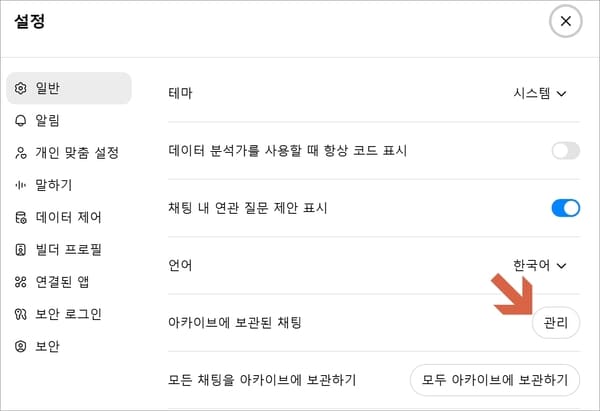Open the 언어 한국어 dropdown
This screenshot has height=411, width=600.
click(540, 265)
